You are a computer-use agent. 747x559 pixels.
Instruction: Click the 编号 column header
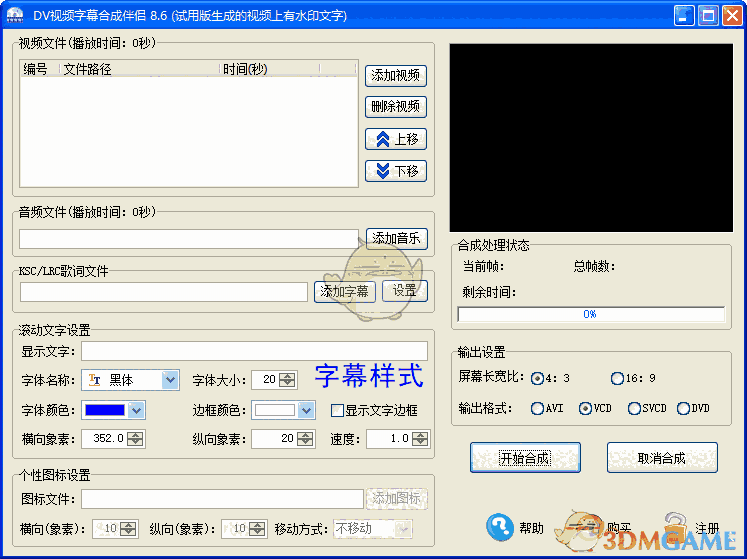(40, 69)
